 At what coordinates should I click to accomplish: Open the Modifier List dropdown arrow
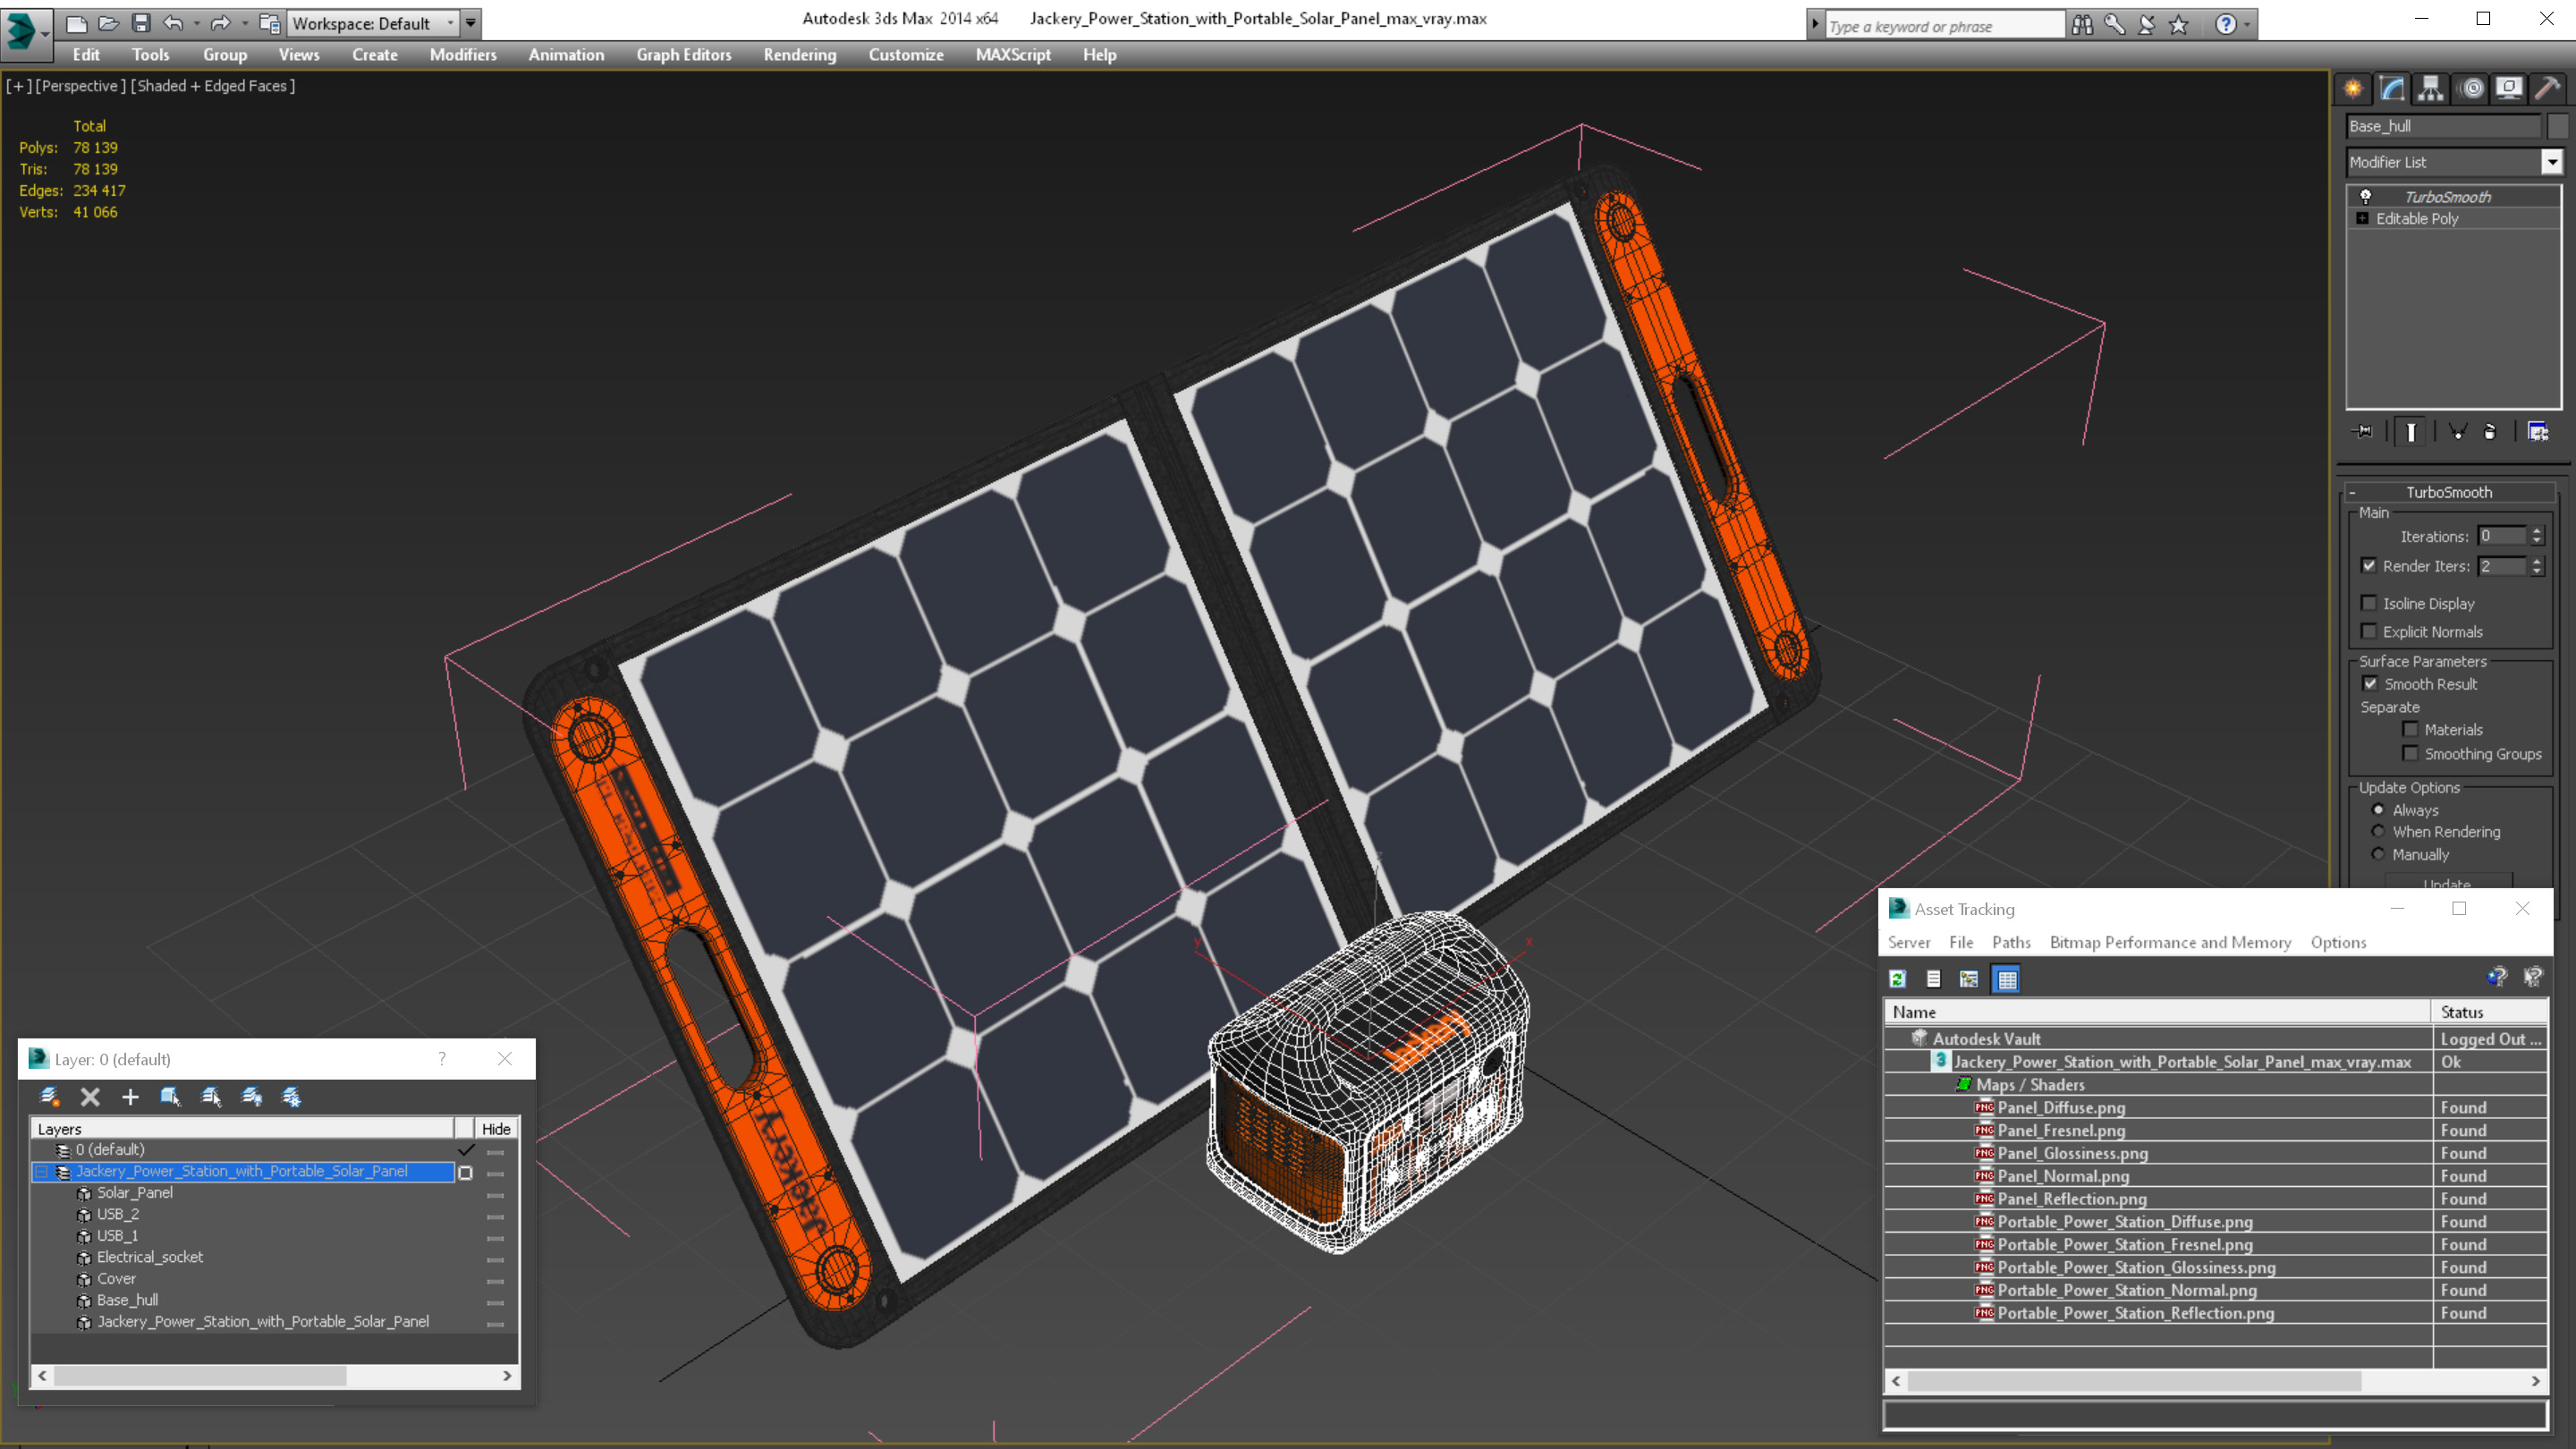[2552, 162]
